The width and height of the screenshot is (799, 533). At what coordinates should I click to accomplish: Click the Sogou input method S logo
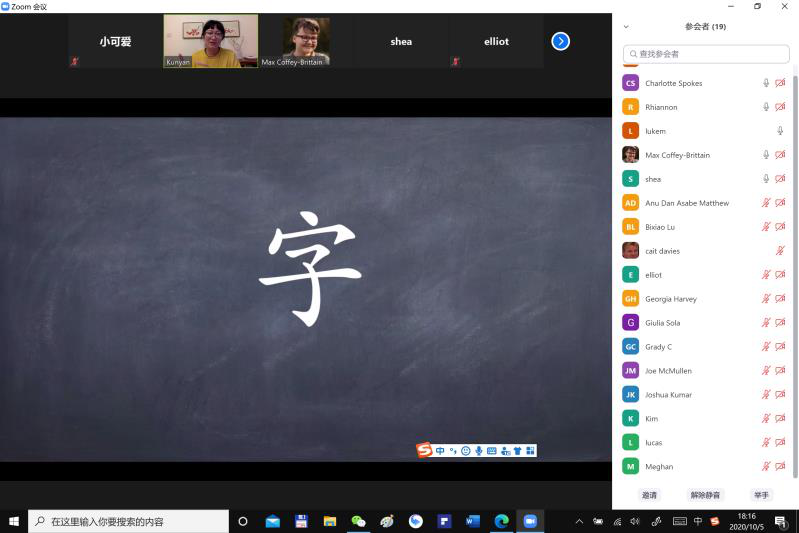coord(424,450)
